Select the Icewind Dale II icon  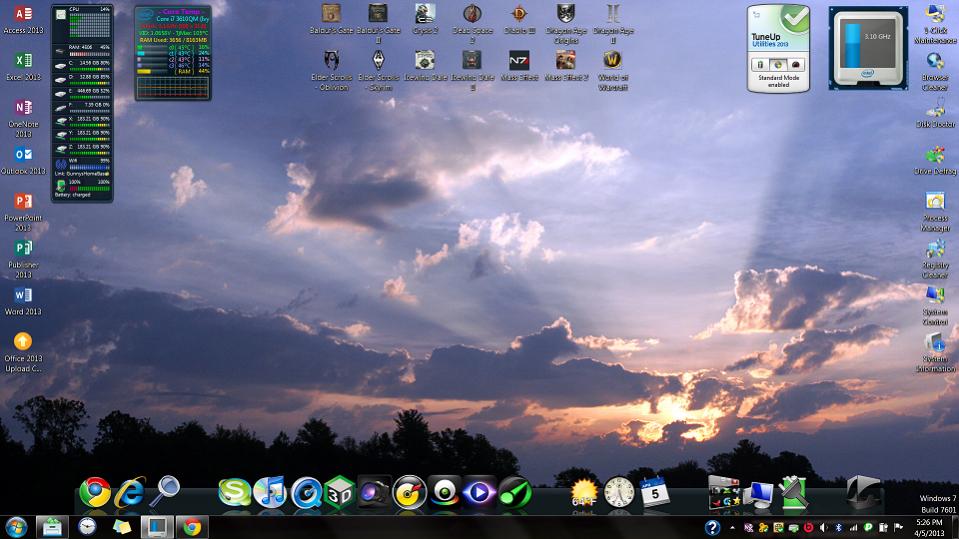point(472,70)
